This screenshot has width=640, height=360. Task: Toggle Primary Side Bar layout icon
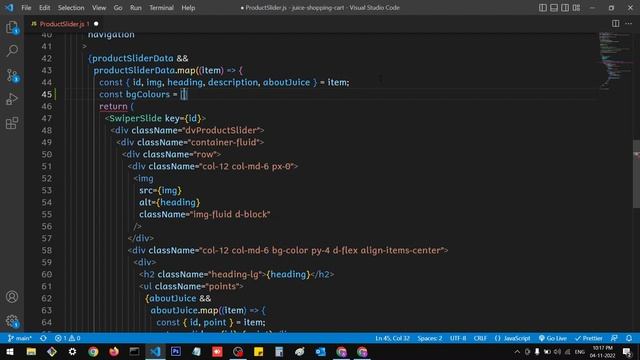(x=542, y=8)
